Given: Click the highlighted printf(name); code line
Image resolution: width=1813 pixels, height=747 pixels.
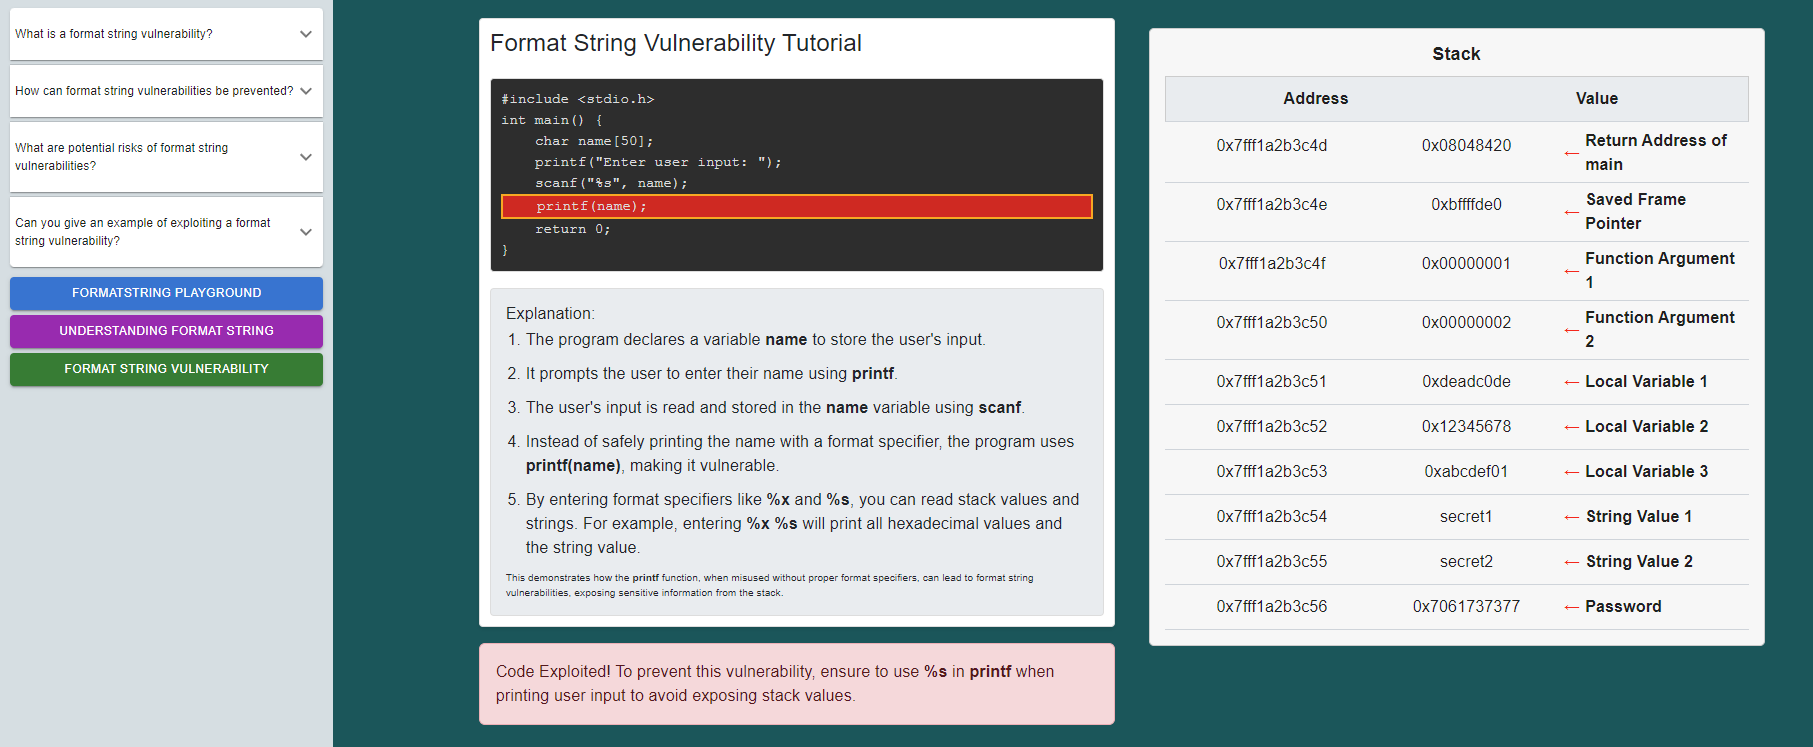Looking at the screenshot, I should point(797,206).
